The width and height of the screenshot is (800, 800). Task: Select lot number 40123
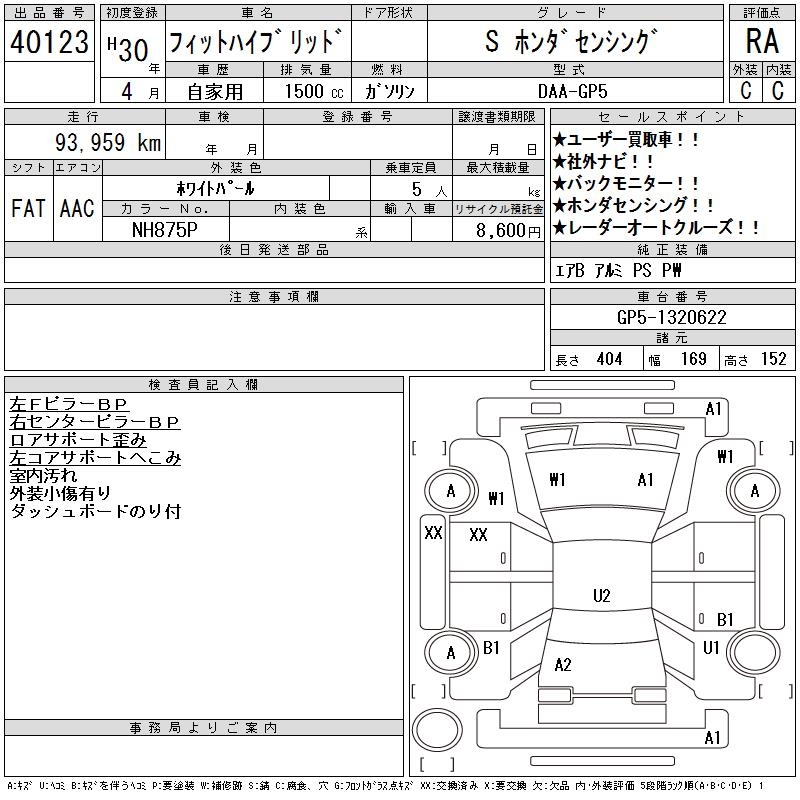49,42
